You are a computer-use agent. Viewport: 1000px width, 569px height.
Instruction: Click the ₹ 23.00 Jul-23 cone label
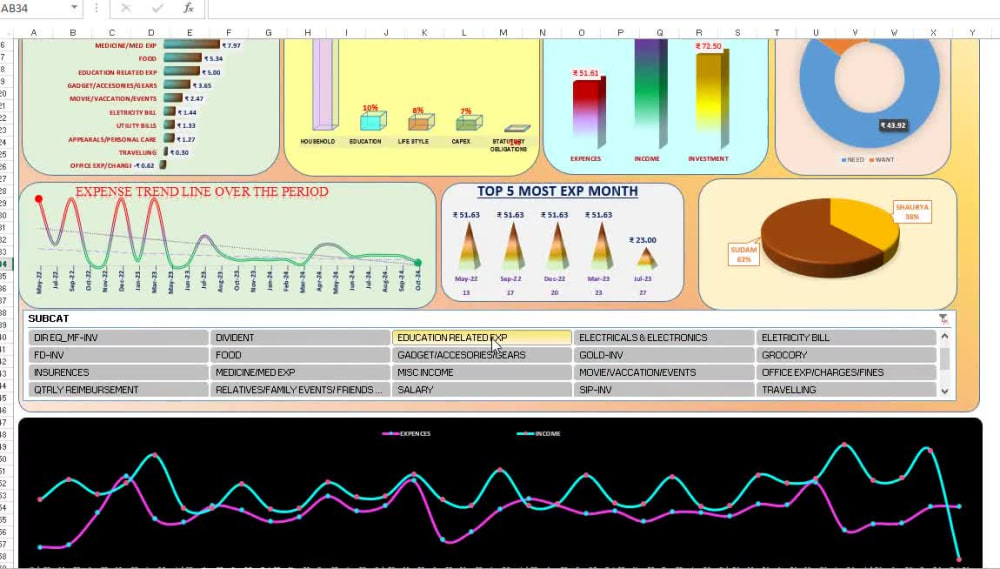[x=642, y=240]
